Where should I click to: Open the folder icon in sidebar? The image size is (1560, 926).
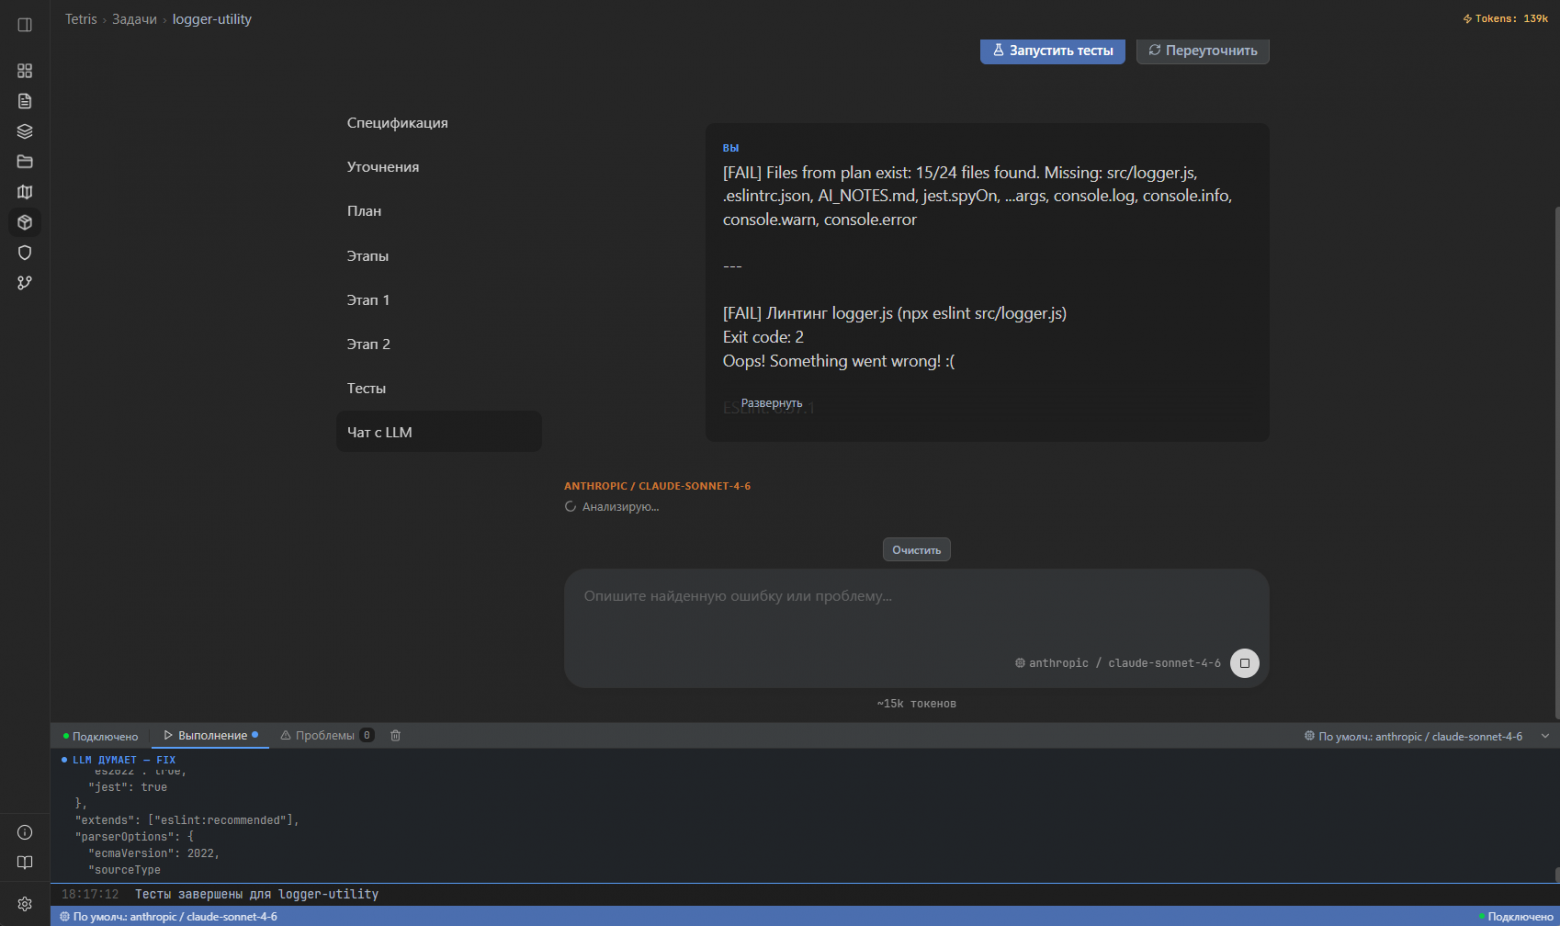25,161
